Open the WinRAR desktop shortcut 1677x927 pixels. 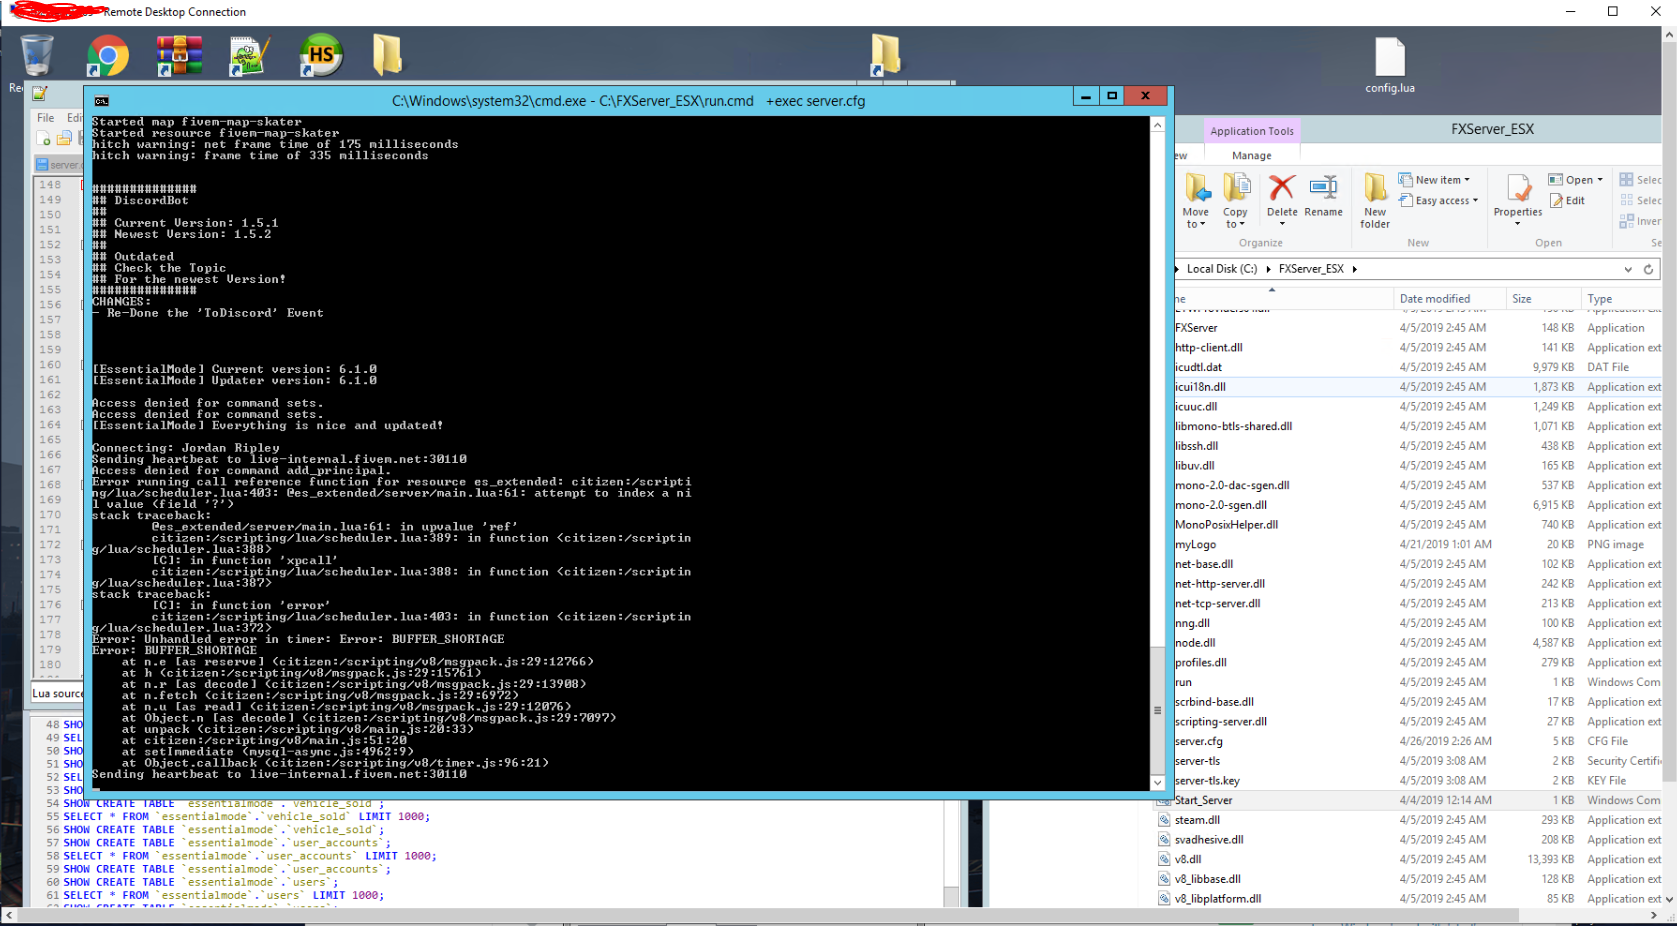pos(180,56)
